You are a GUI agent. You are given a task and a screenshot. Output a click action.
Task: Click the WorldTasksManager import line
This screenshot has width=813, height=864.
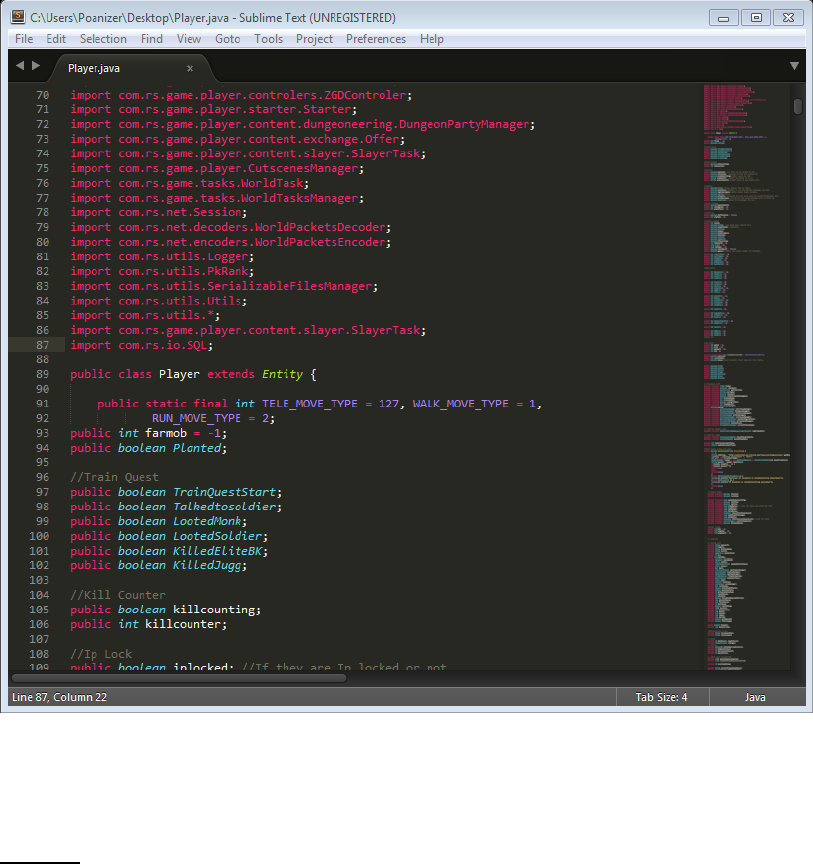coord(217,198)
